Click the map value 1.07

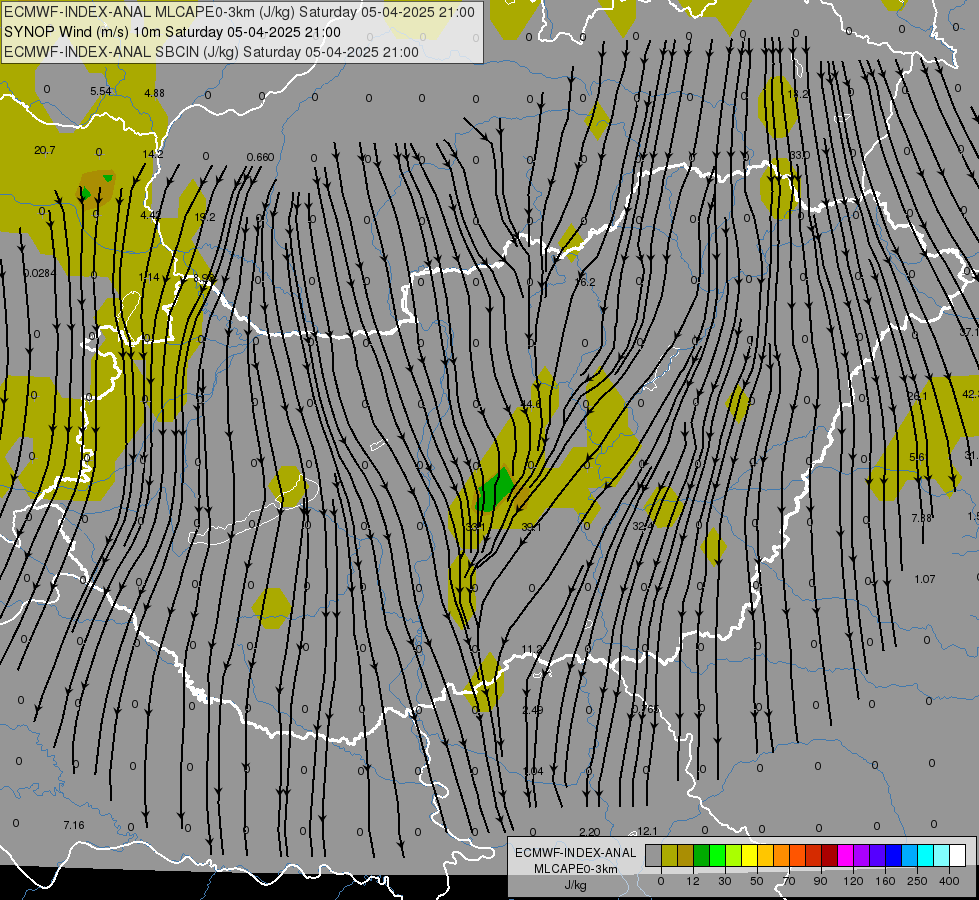click(925, 580)
